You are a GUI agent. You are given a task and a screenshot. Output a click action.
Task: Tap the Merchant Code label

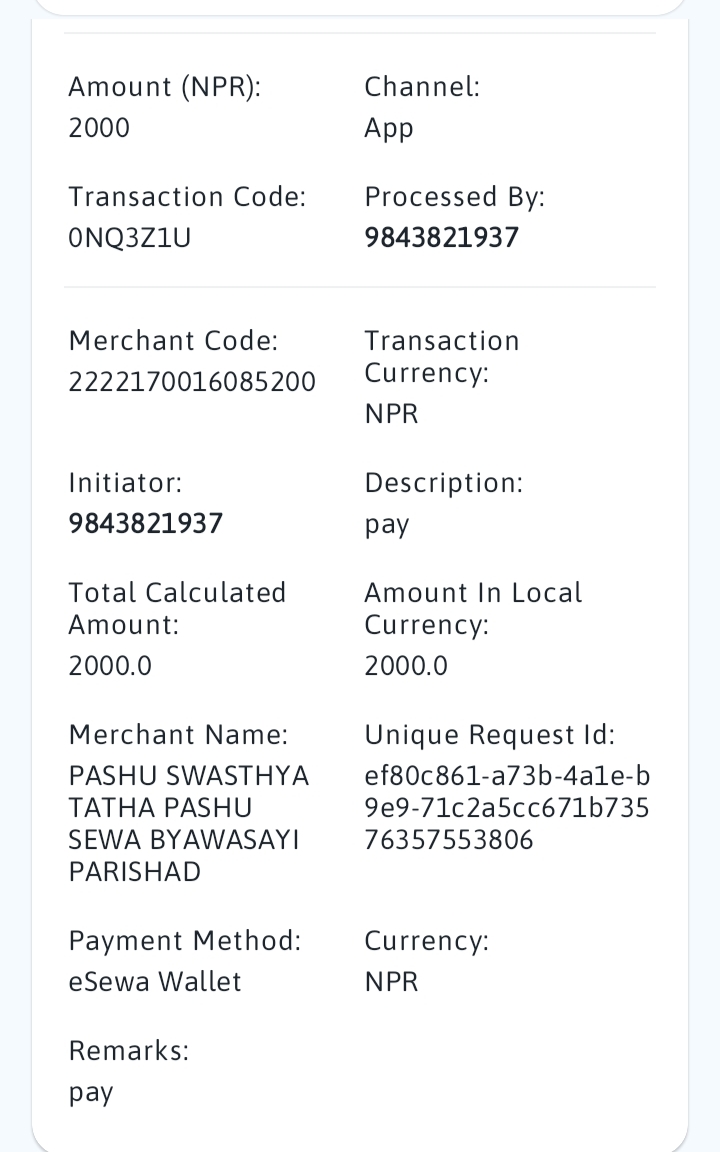coord(173,341)
